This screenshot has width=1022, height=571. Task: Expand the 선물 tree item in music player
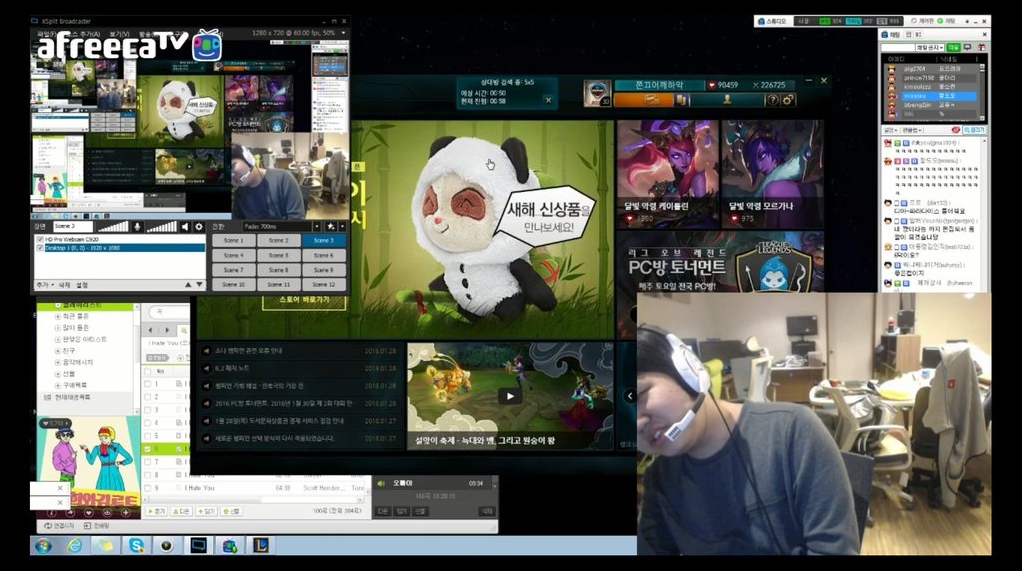pos(57,373)
